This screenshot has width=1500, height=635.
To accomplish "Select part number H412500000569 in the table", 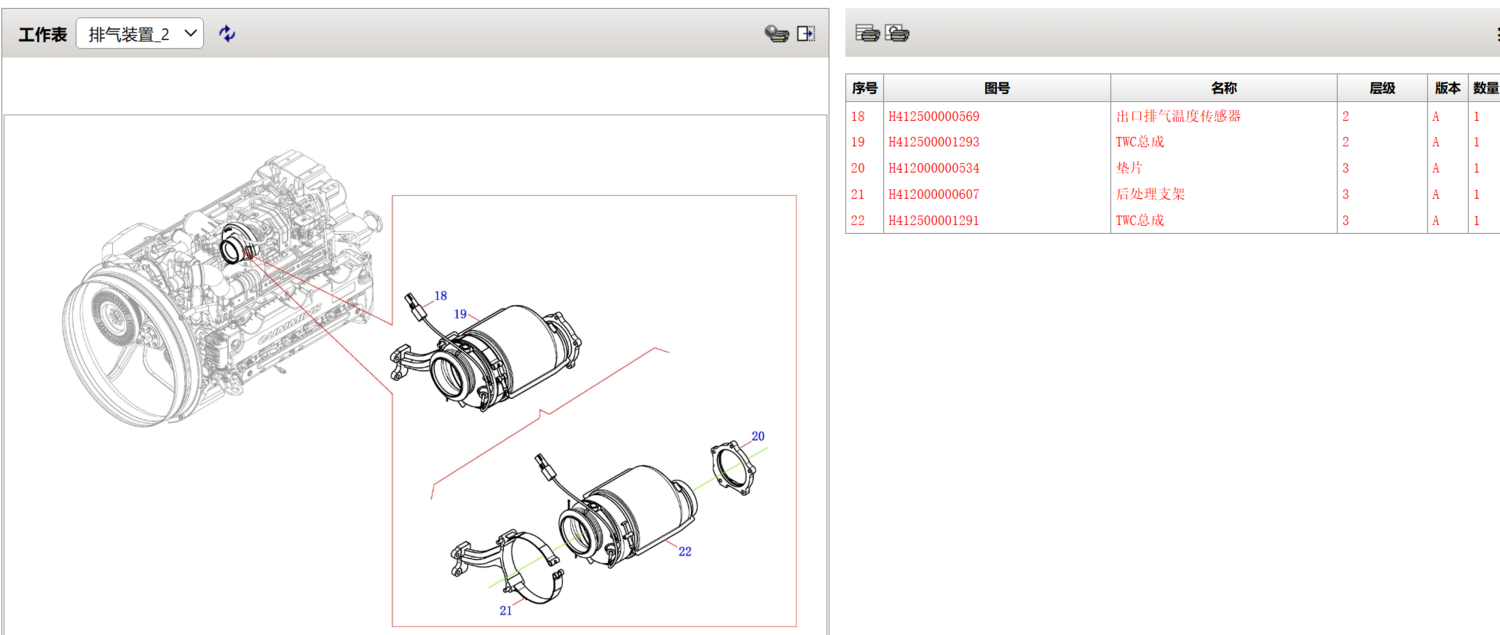I will click(x=933, y=116).
